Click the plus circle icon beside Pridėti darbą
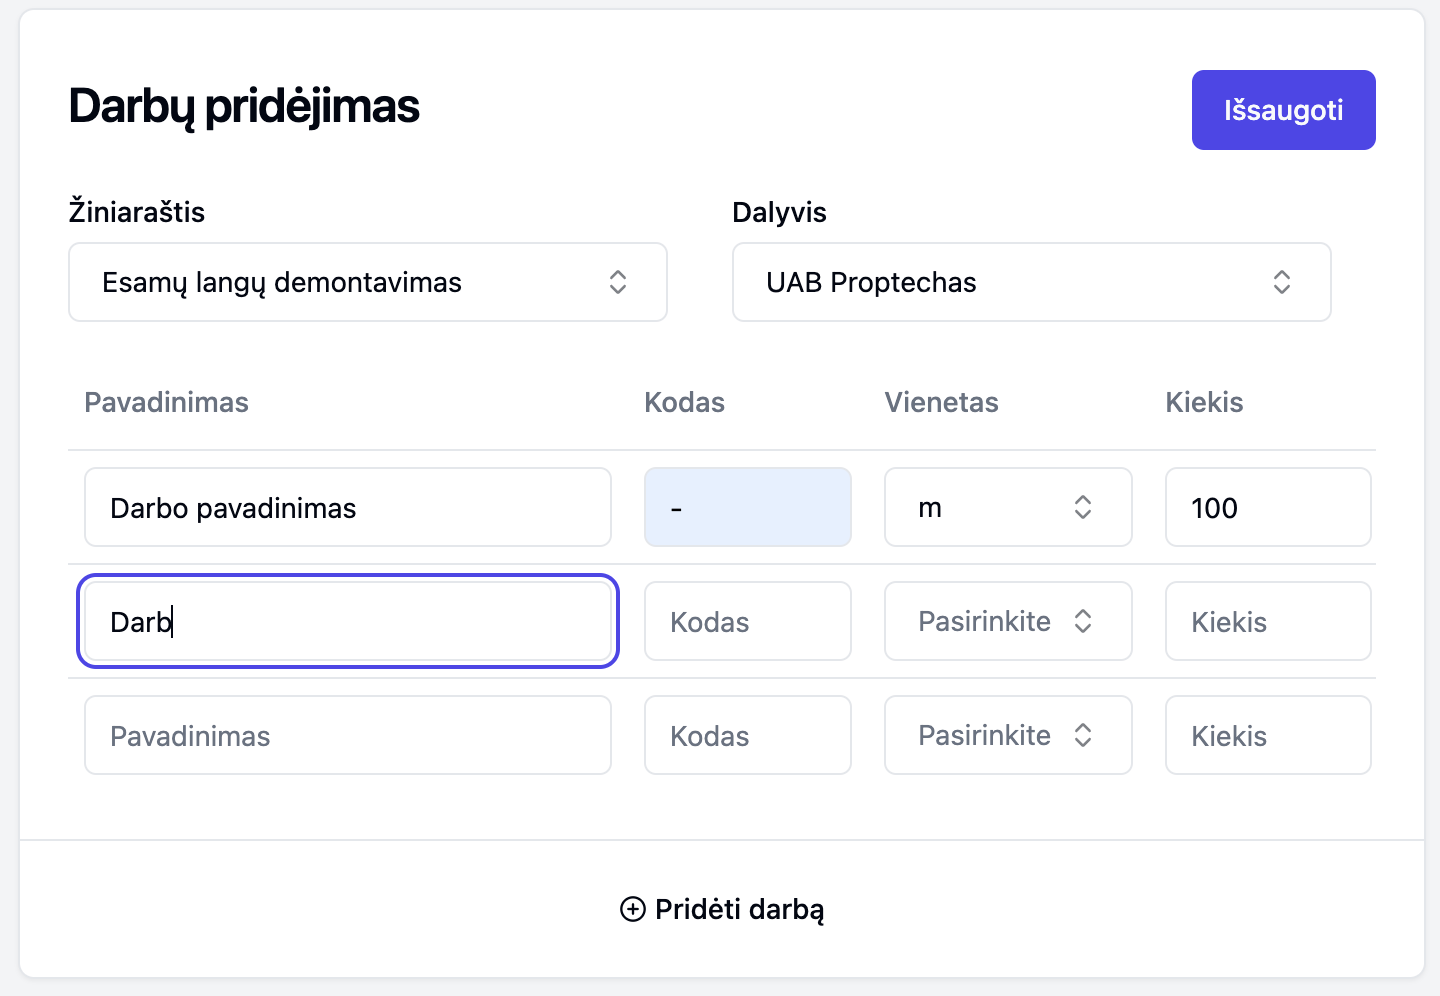This screenshot has height=996, width=1440. tap(633, 909)
